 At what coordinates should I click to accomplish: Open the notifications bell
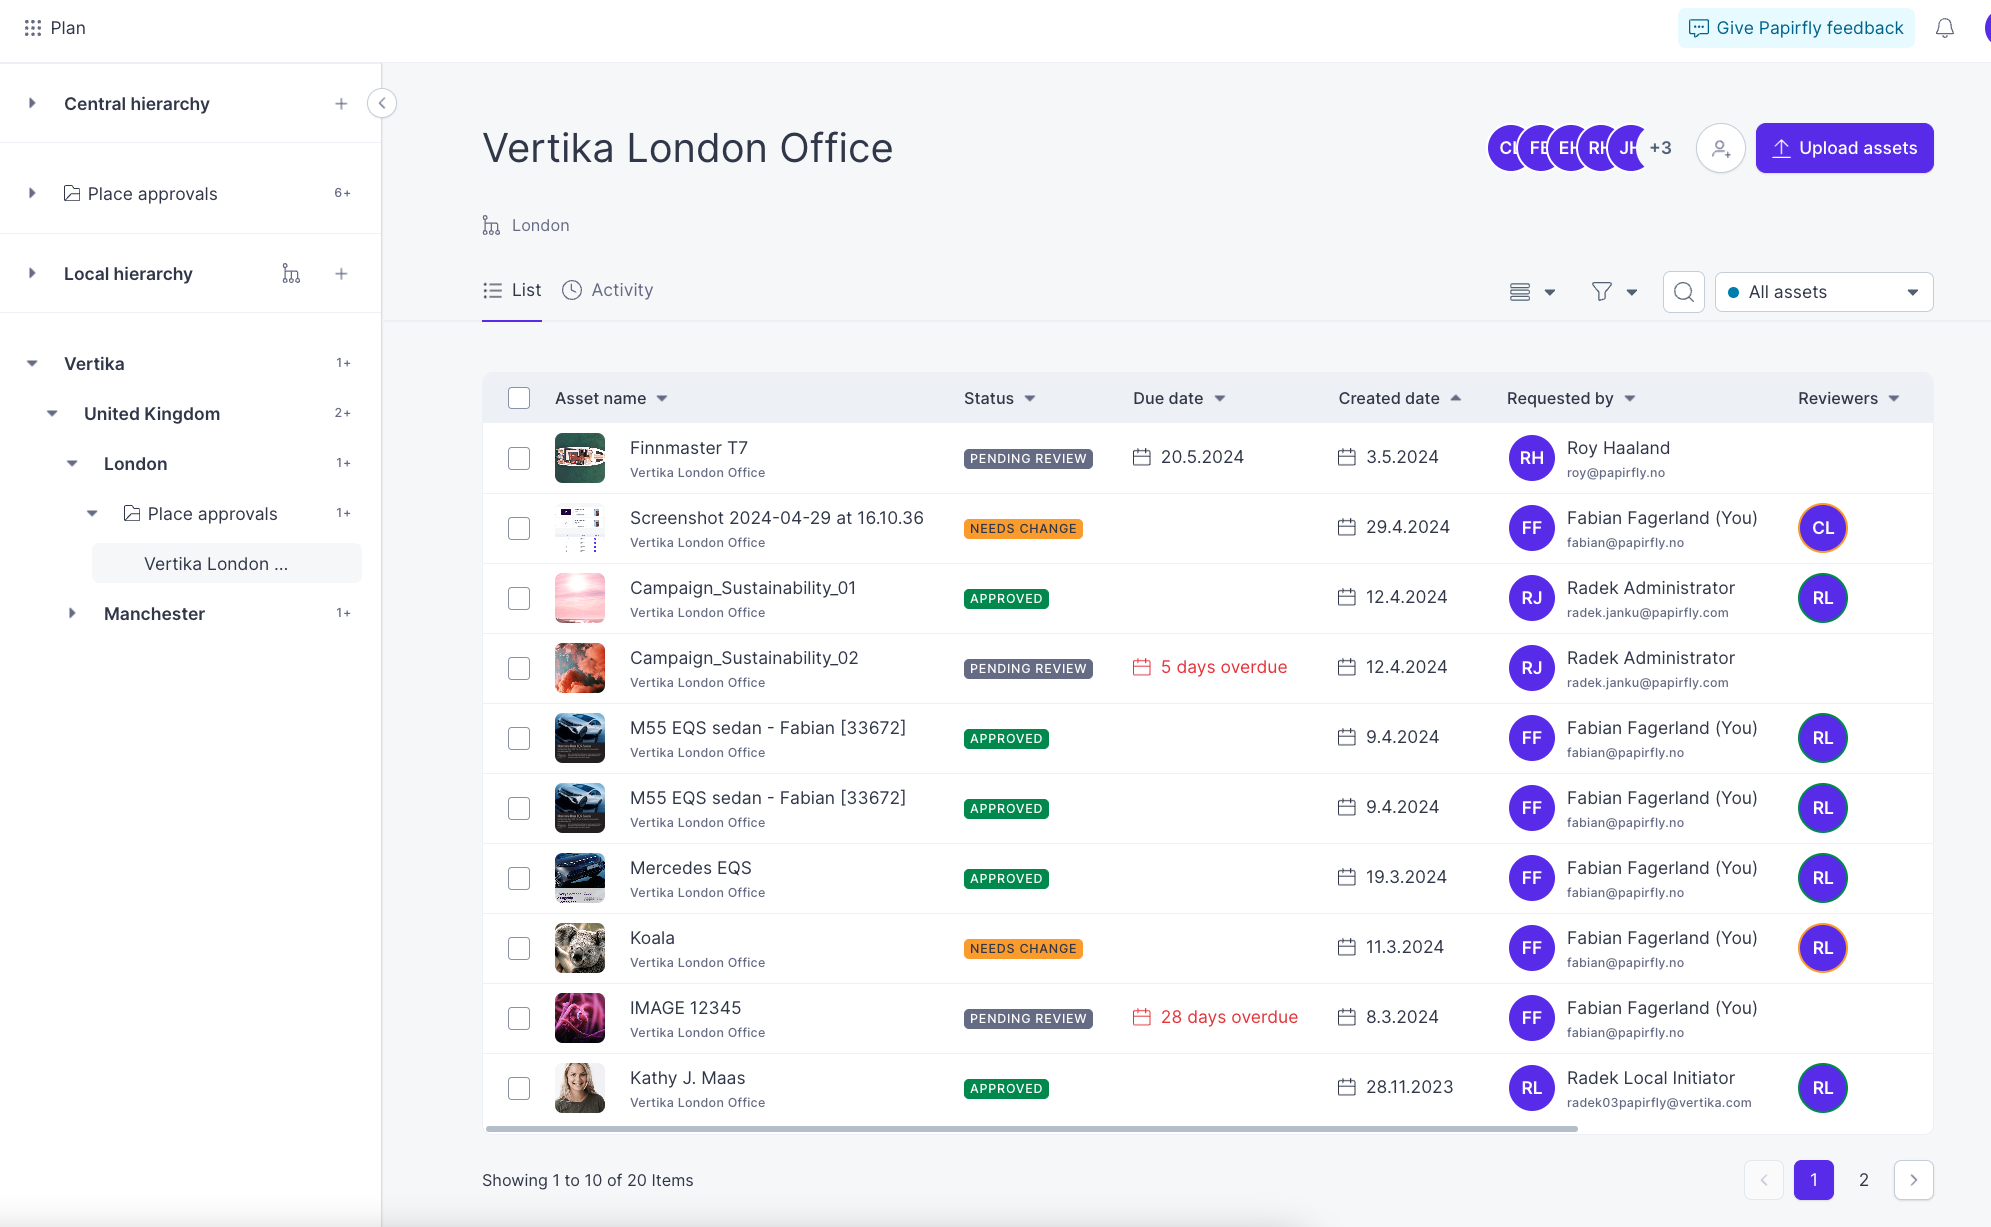coord(1944,28)
